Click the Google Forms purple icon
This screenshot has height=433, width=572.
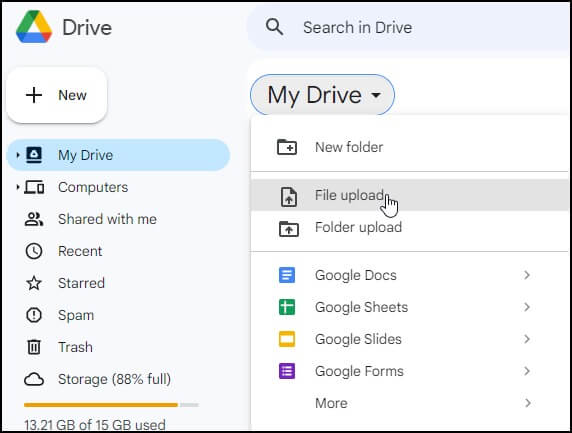(x=287, y=371)
